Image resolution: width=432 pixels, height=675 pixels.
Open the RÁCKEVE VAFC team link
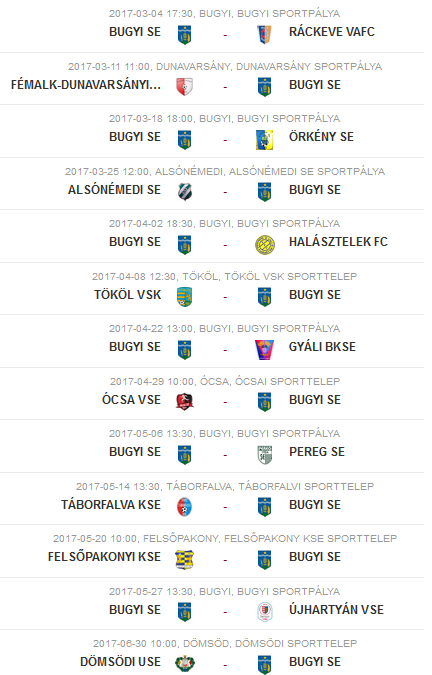point(332,32)
